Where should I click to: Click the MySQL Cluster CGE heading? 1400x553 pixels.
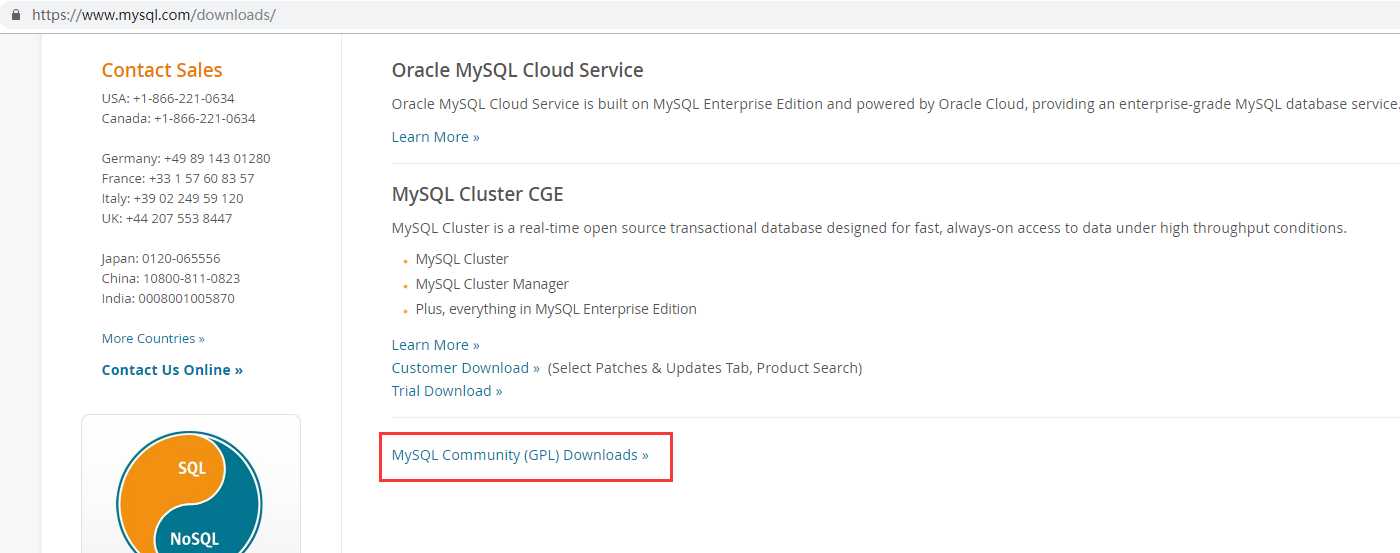click(485, 194)
